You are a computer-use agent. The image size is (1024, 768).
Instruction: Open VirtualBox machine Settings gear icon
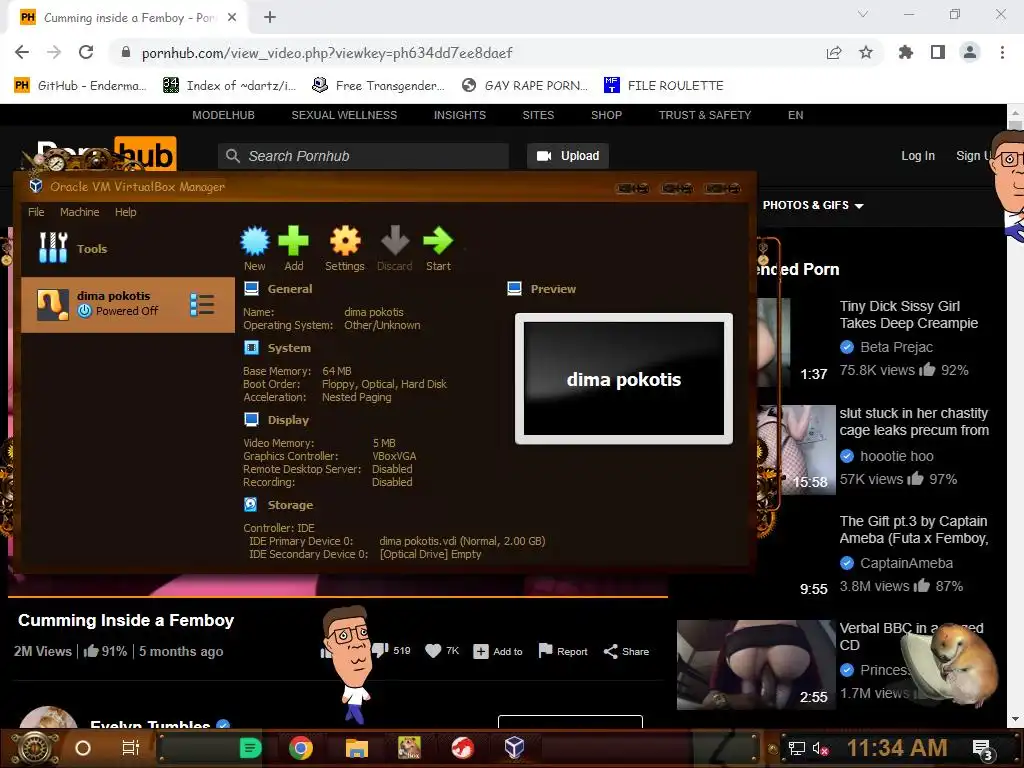345,242
